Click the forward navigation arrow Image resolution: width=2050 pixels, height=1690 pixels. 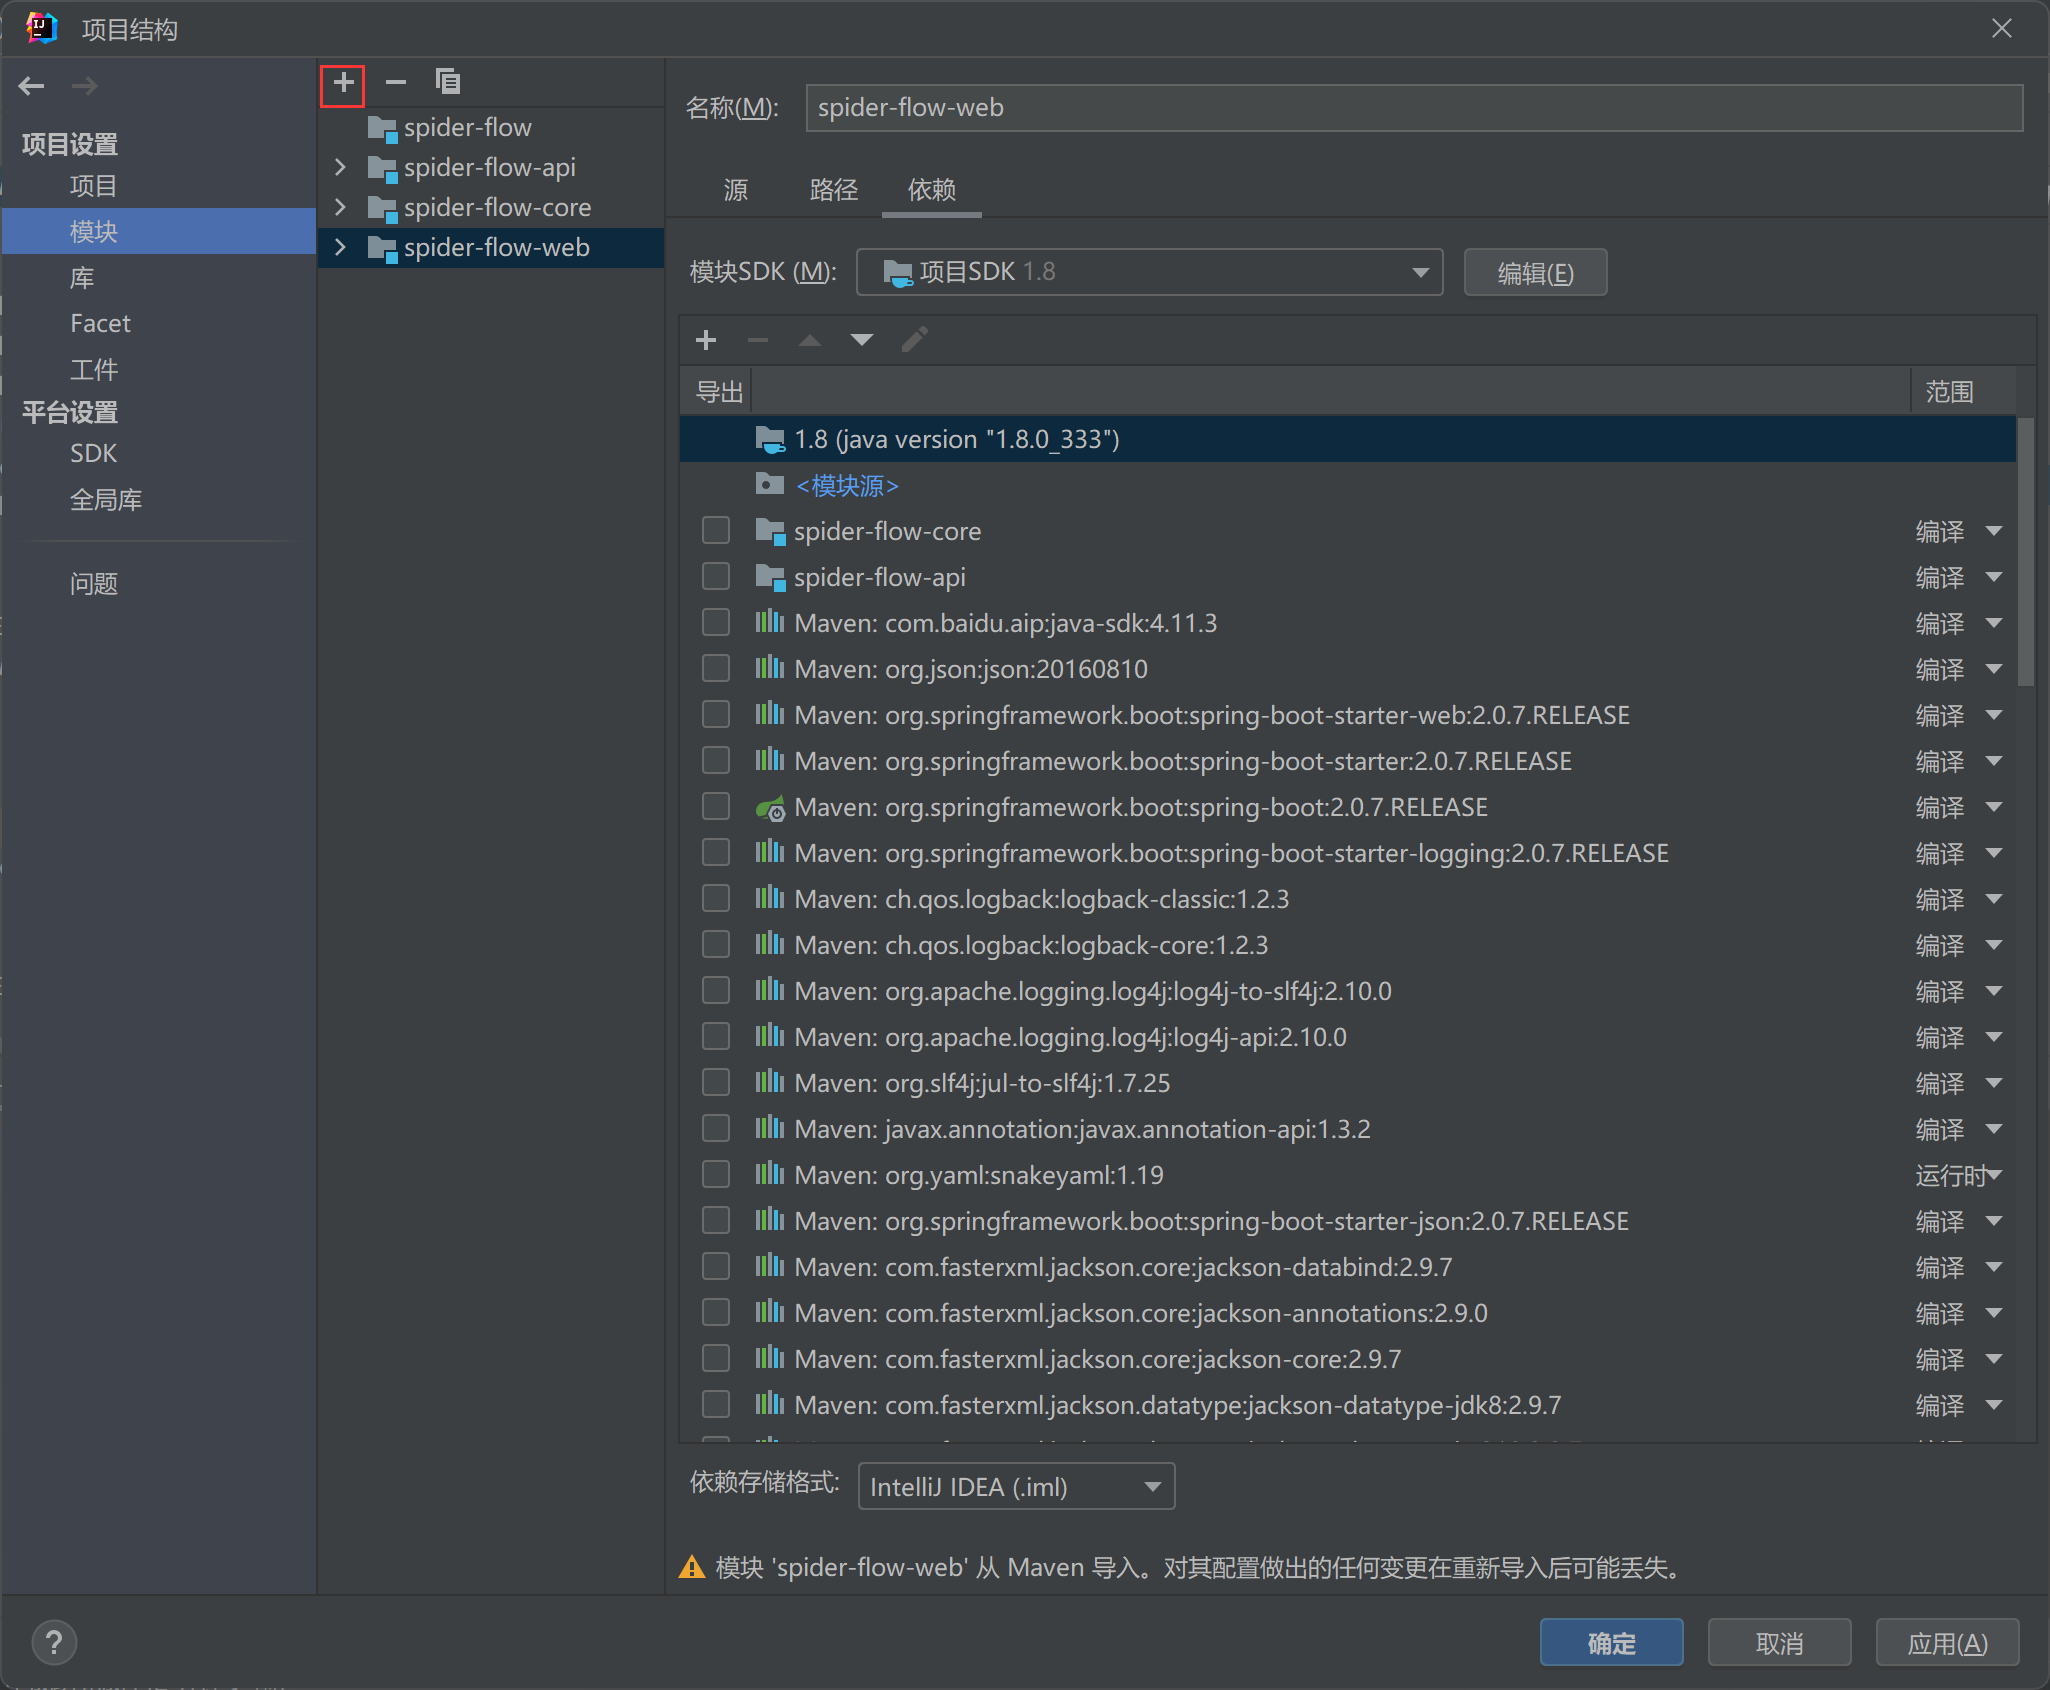[85, 86]
